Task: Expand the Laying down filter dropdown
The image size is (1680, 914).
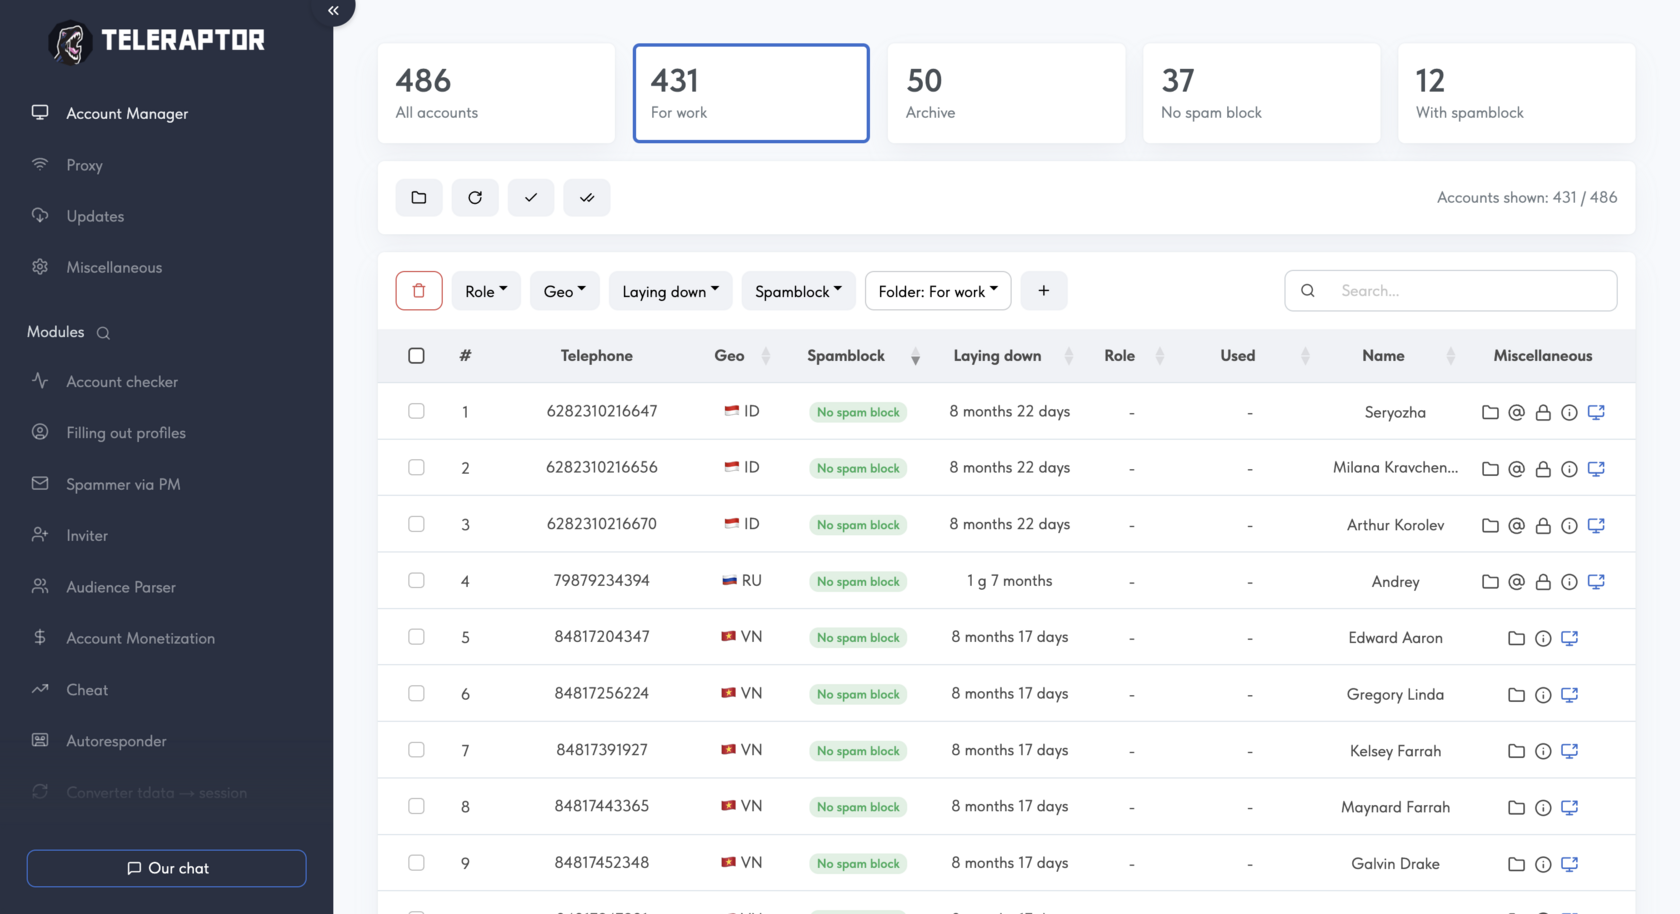Action: click(671, 291)
